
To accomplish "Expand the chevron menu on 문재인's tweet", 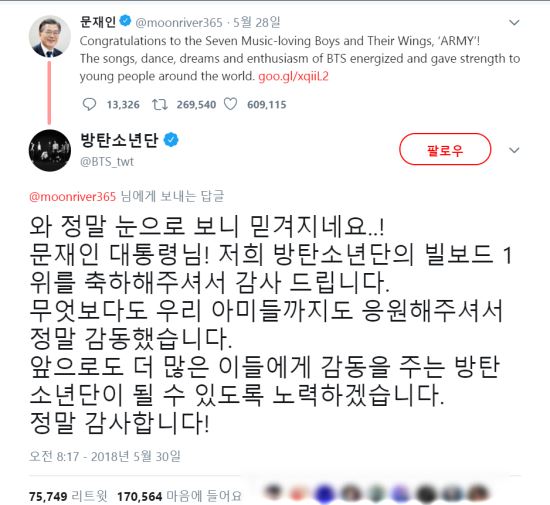I will (514, 22).
